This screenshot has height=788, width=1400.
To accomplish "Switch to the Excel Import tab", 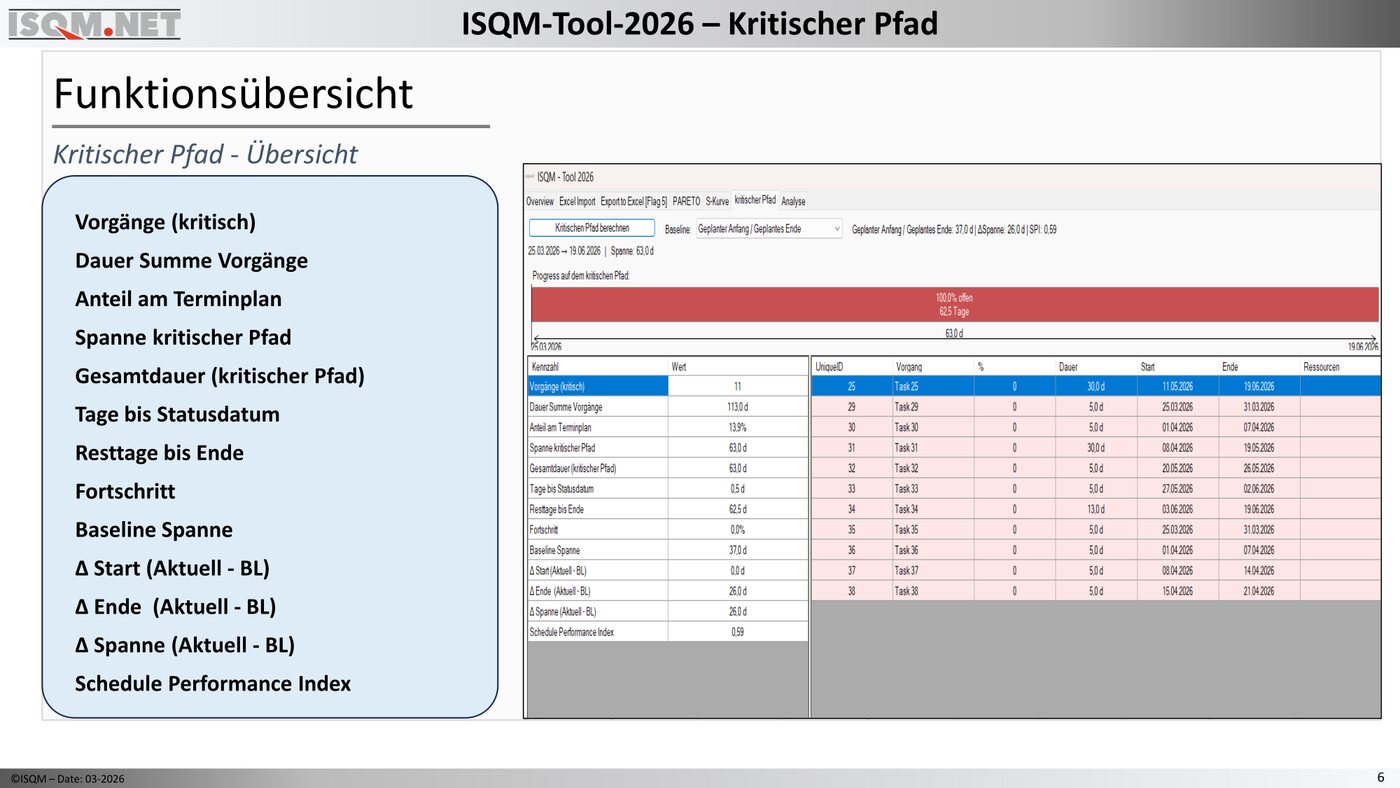I will (x=577, y=202).
